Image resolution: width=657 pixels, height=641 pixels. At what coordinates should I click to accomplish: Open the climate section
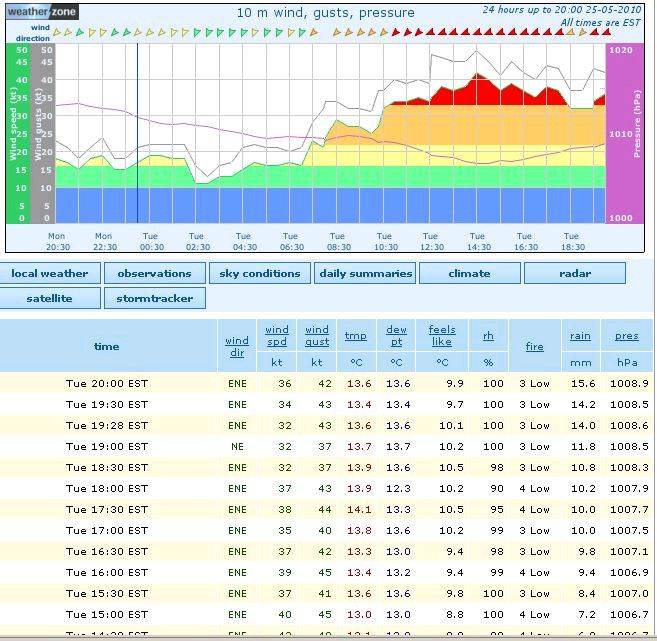pos(469,273)
